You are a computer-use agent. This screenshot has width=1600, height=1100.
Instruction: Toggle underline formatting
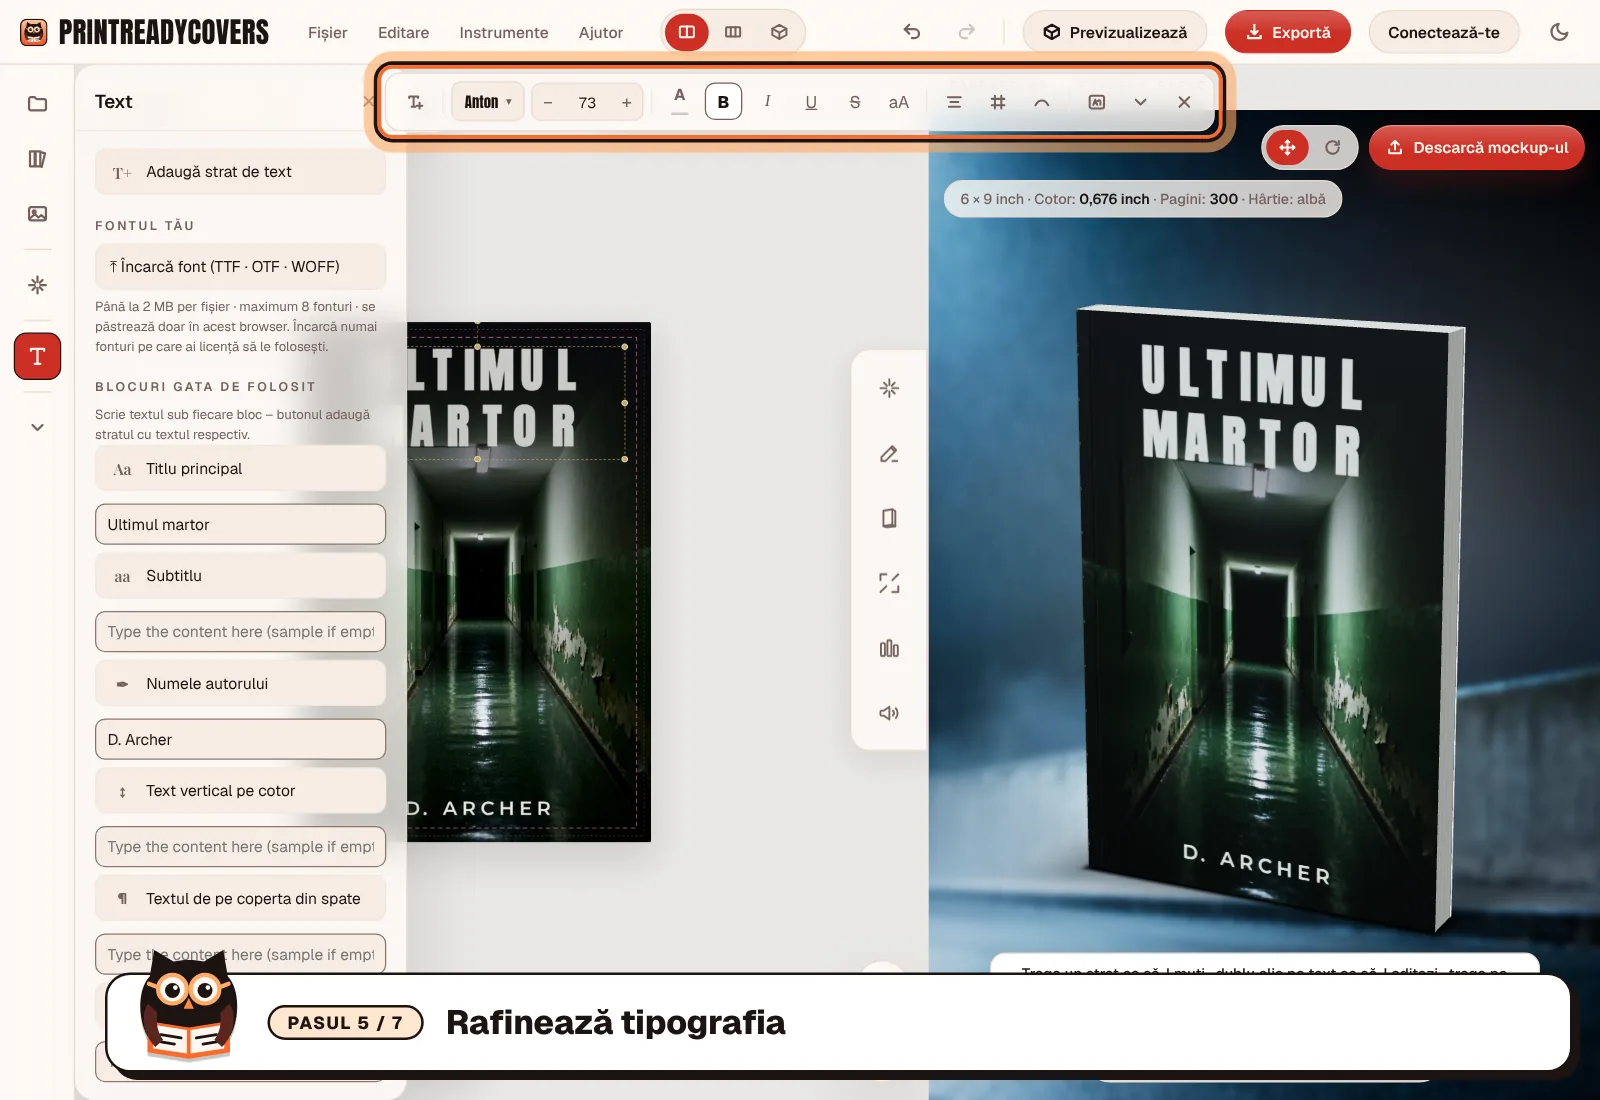(x=811, y=102)
